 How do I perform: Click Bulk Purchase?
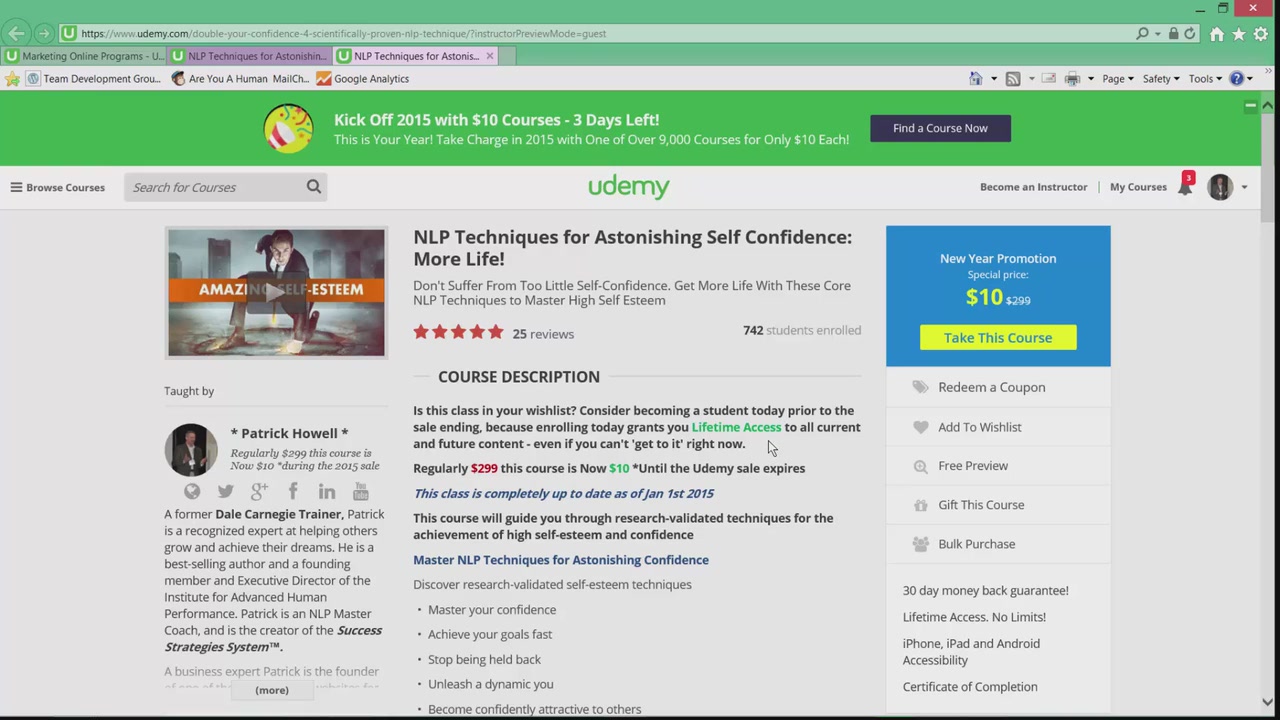pos(977,544)
